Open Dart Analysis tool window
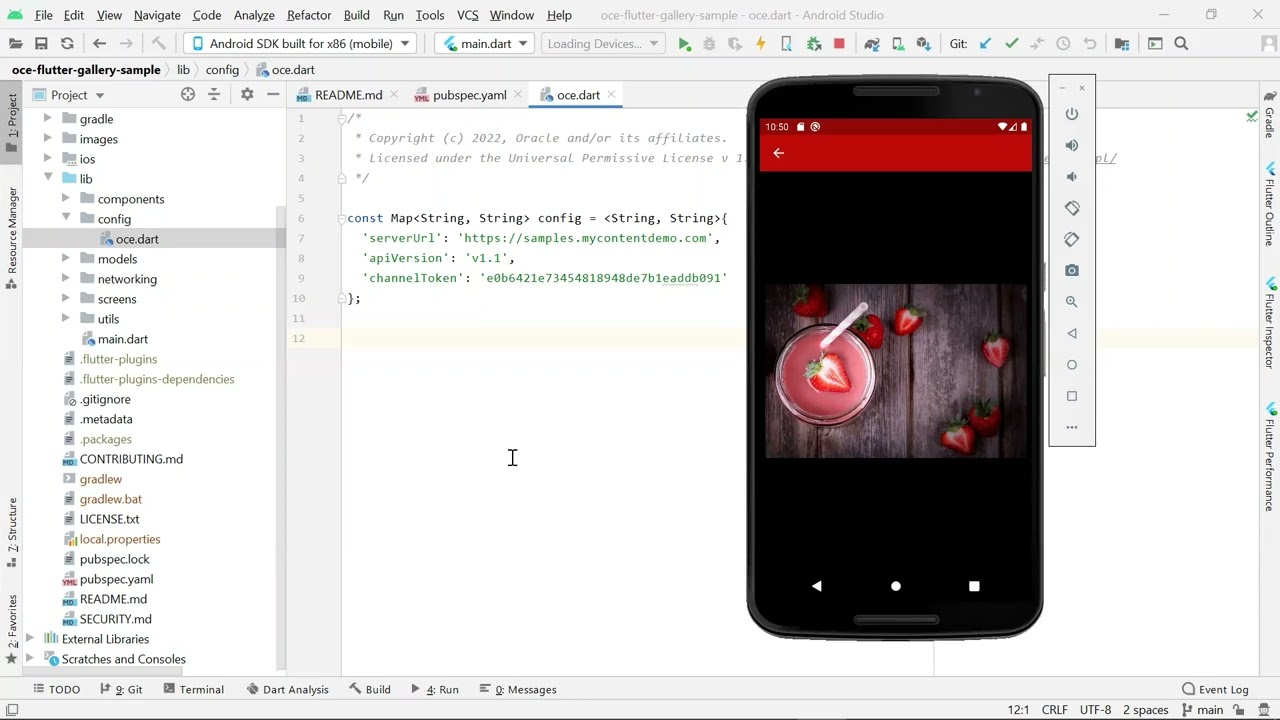This screenshot has height=720, width=1280. click(x=287, y=689)
